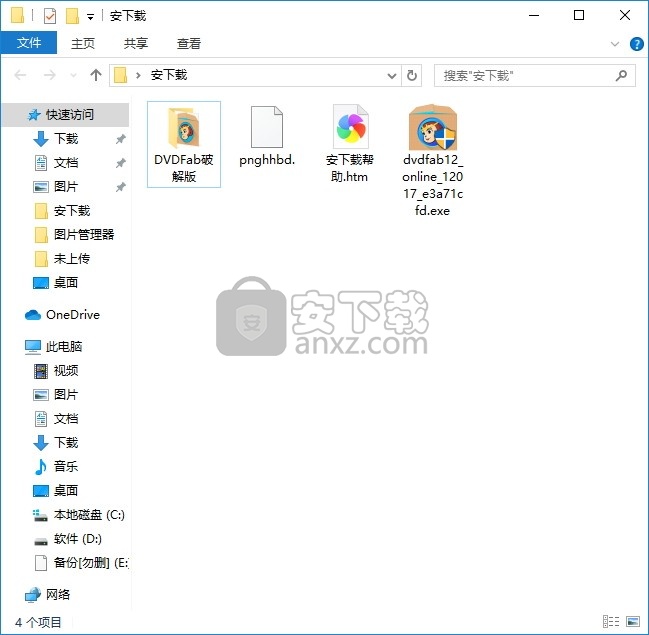This screenshot has height=635, width=649.
Task: Switch to the 查看 ribbon tab
Action: [189, 43]
